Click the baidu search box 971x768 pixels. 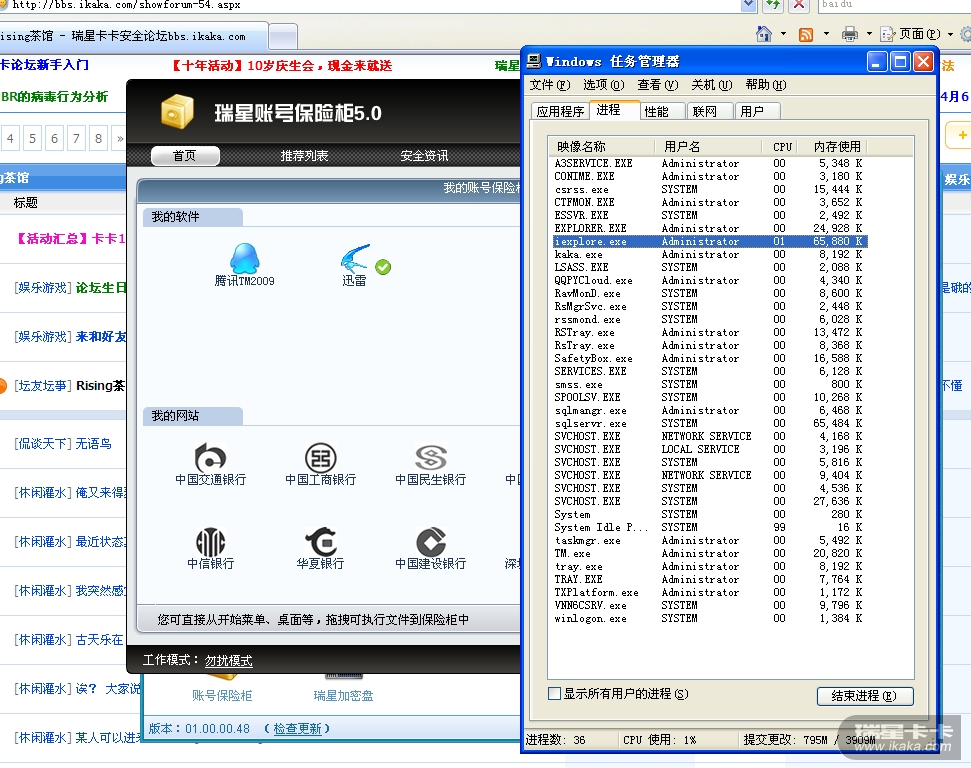[893, 5]
